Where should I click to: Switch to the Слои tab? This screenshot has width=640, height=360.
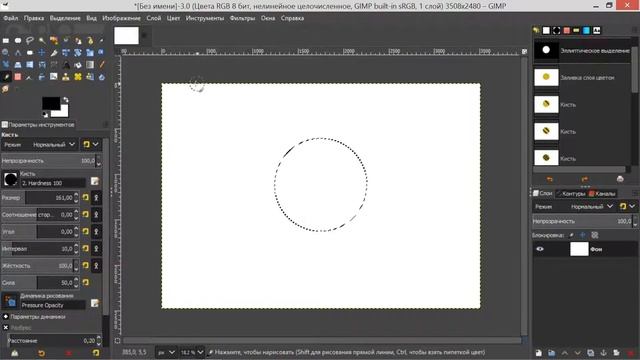pos(542,193)
